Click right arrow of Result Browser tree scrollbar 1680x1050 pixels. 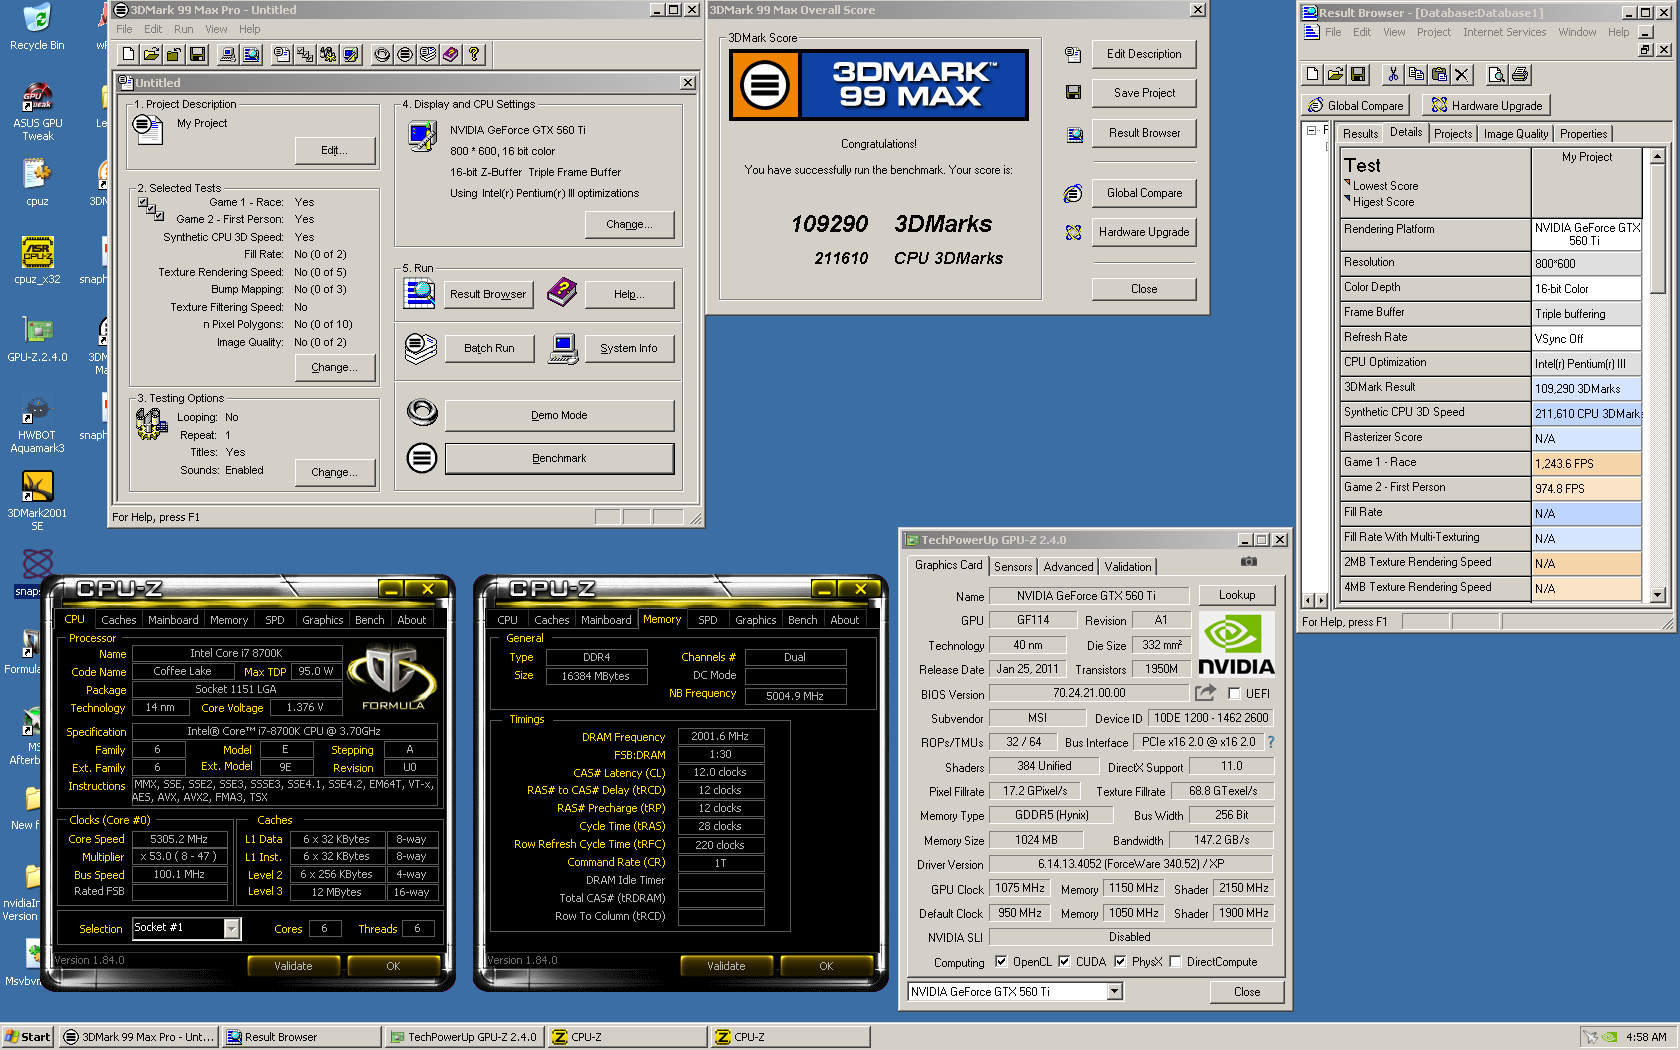pos(1322,600)
